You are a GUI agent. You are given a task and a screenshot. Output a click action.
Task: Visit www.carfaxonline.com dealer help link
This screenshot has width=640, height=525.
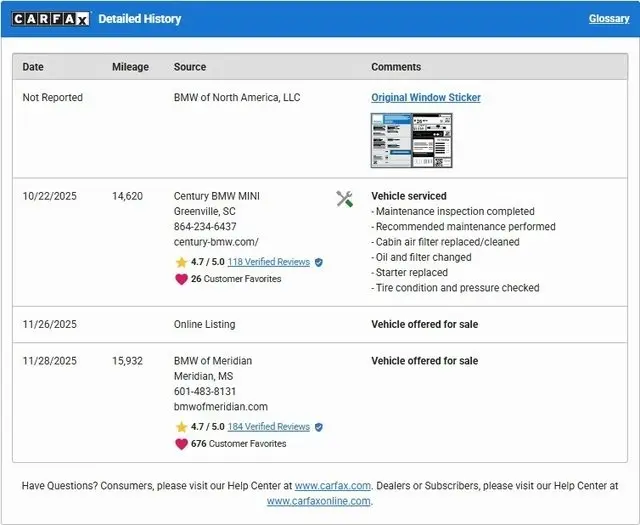[x=318, y=501]
